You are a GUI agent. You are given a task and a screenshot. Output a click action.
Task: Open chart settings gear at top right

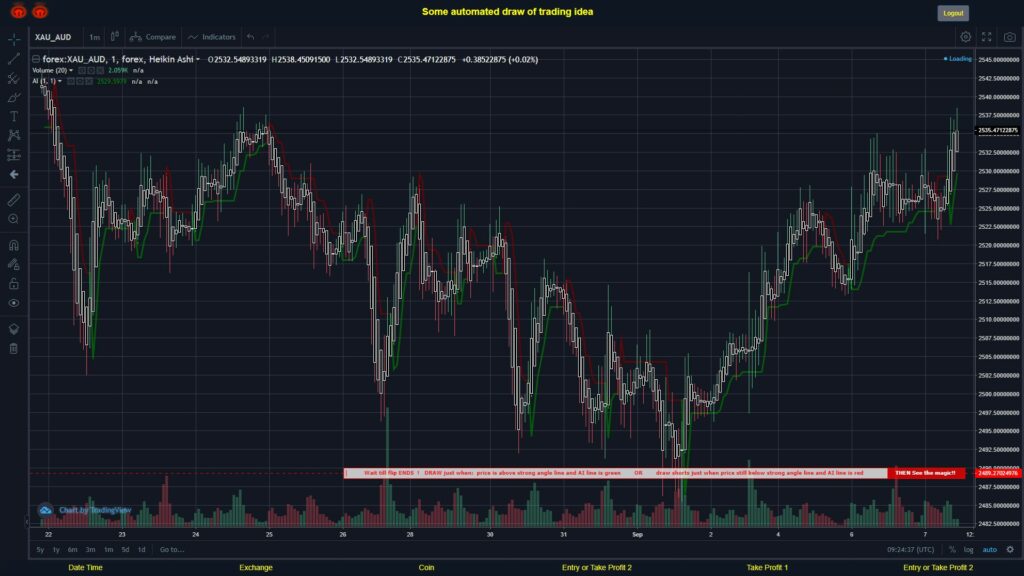[x=965, y=37]
